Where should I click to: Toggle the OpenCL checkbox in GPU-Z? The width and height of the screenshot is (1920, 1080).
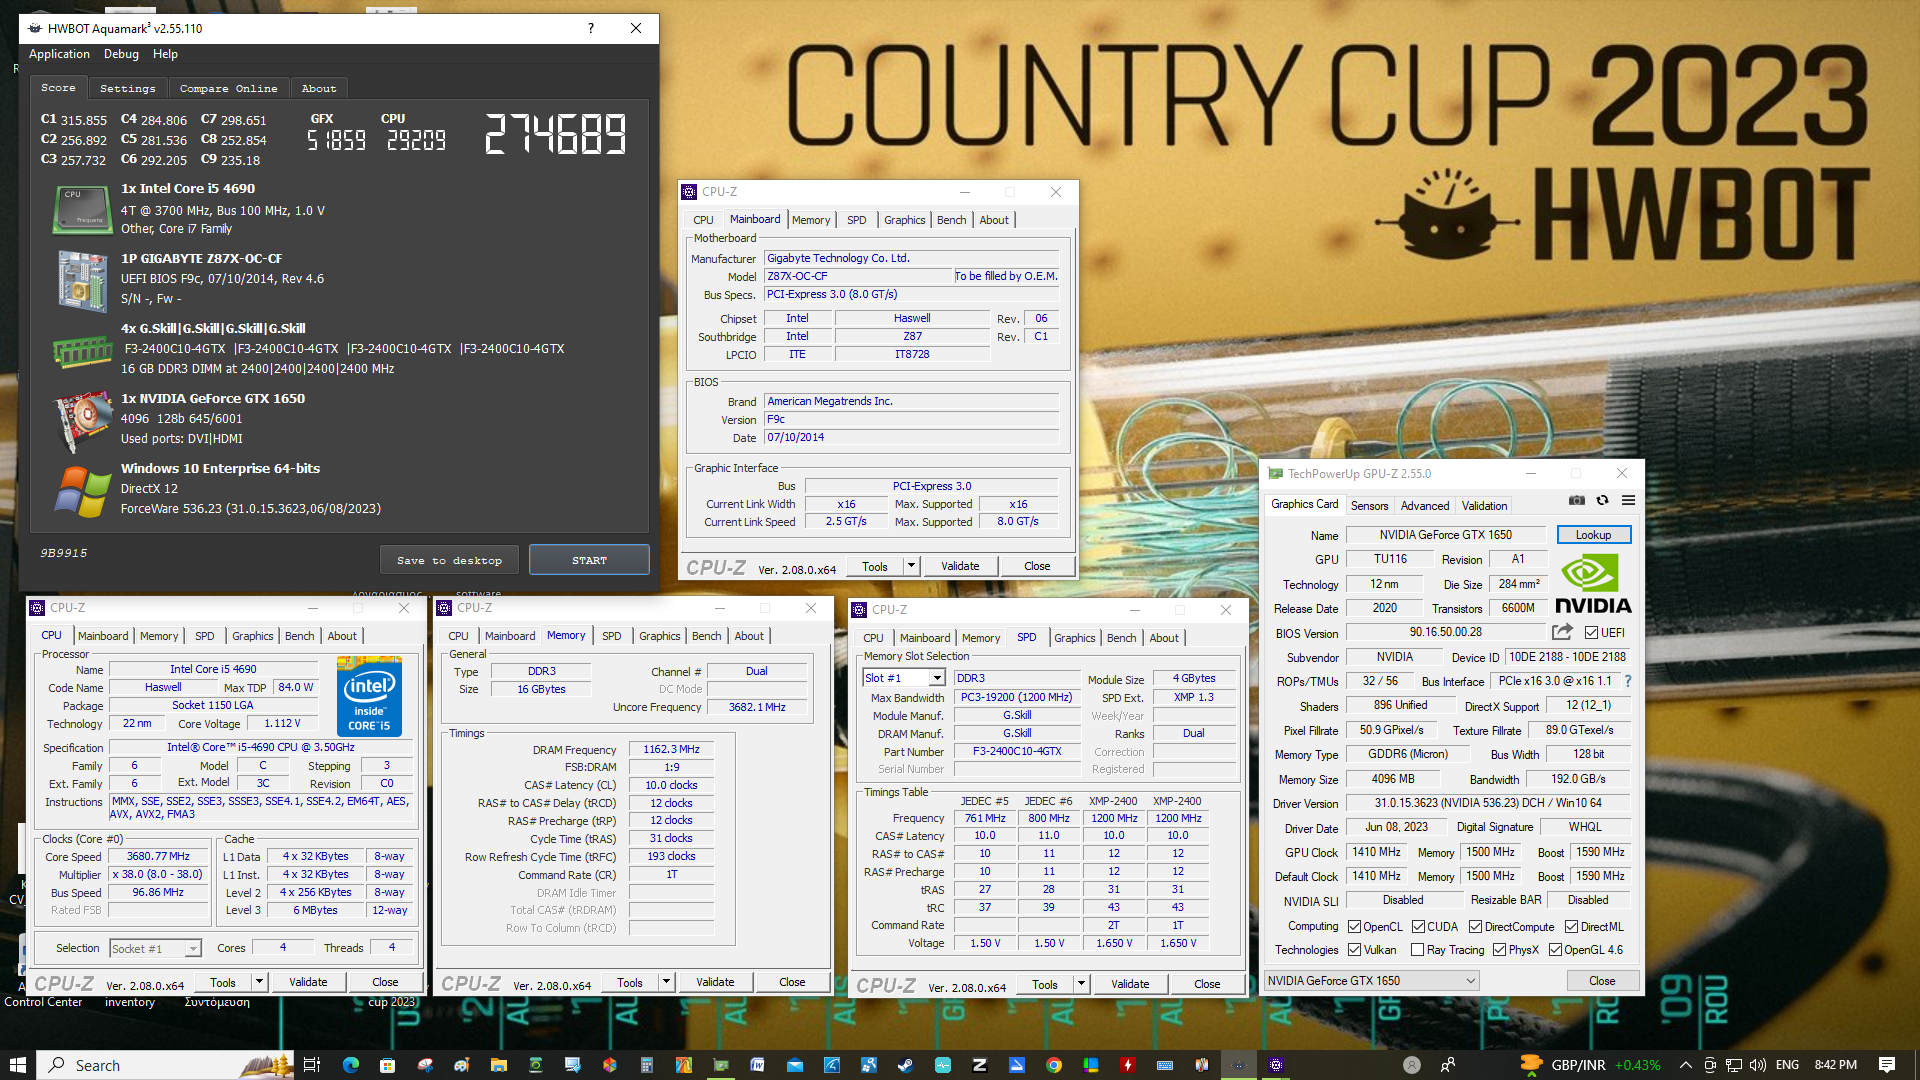(1354, 927)
